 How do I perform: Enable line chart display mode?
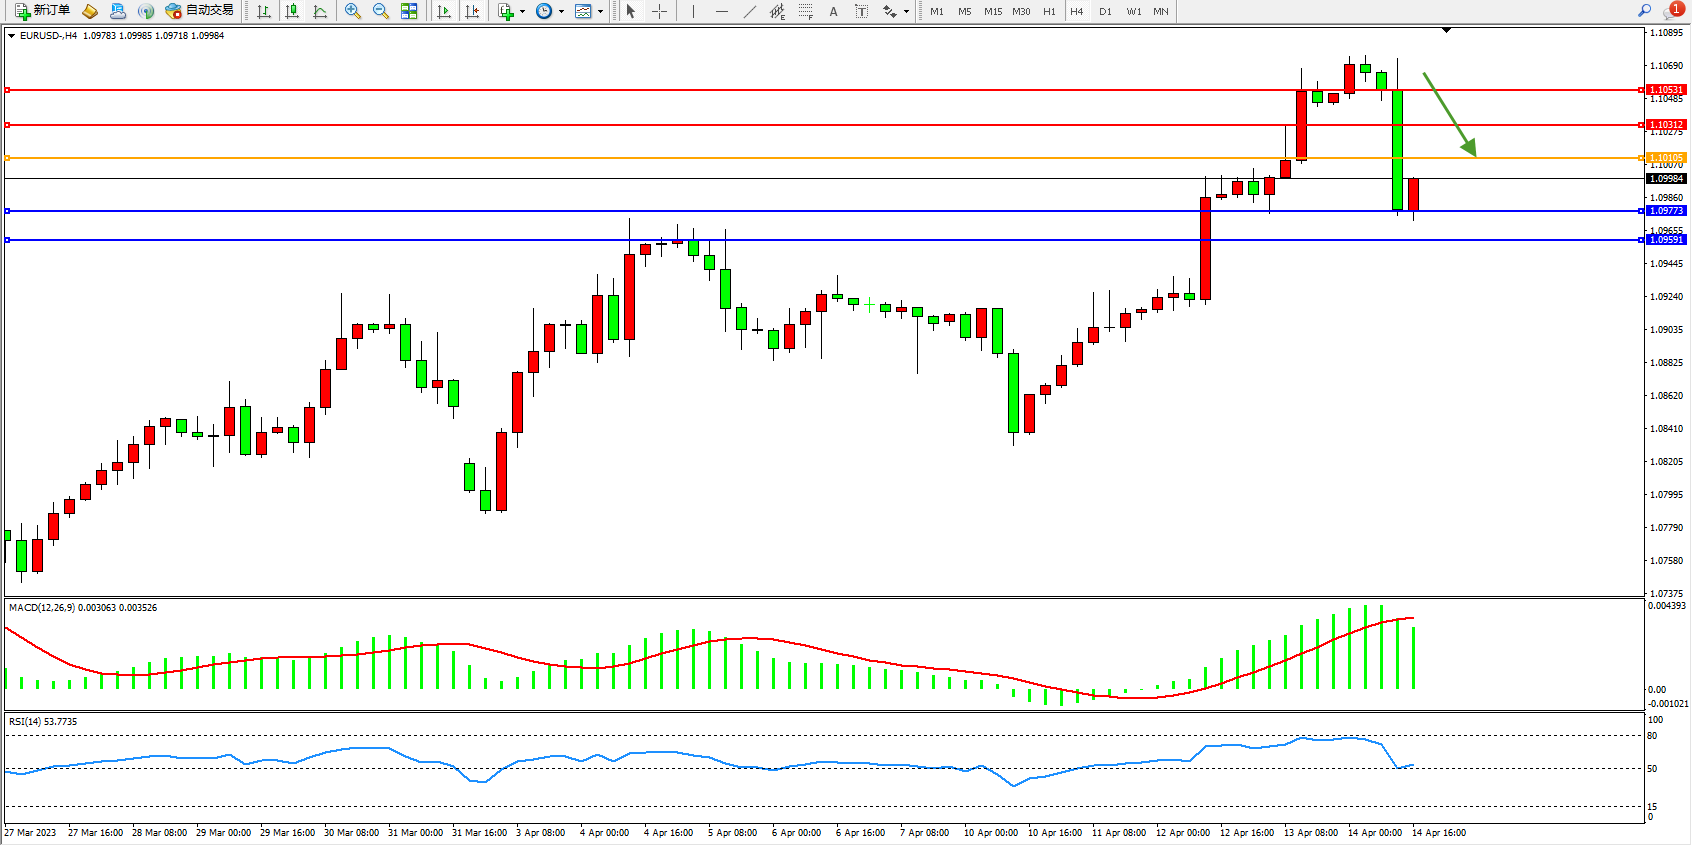pyautogui.click(x=320, y=11)
